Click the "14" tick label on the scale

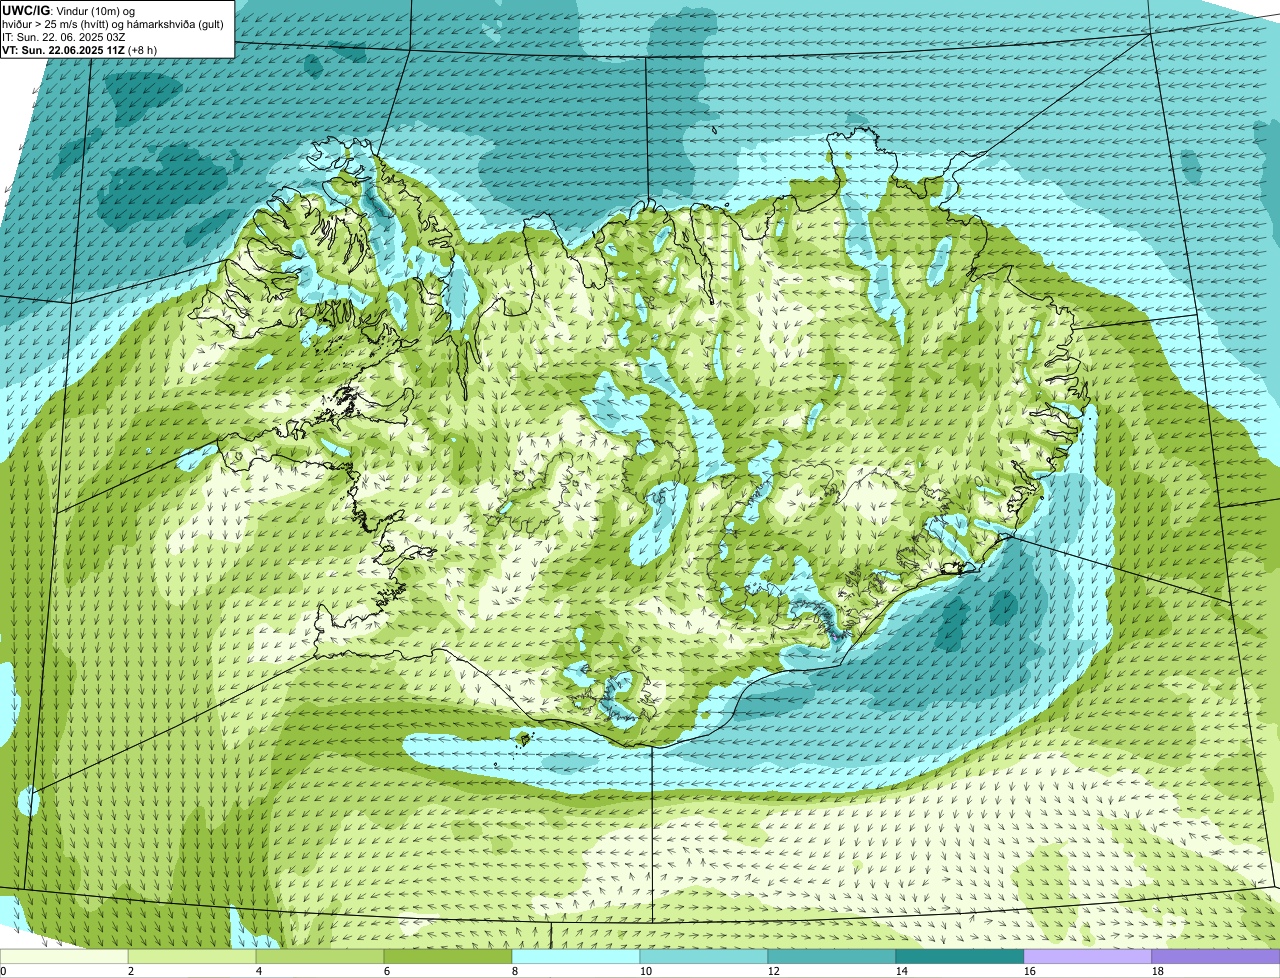(x=902, y=971)
